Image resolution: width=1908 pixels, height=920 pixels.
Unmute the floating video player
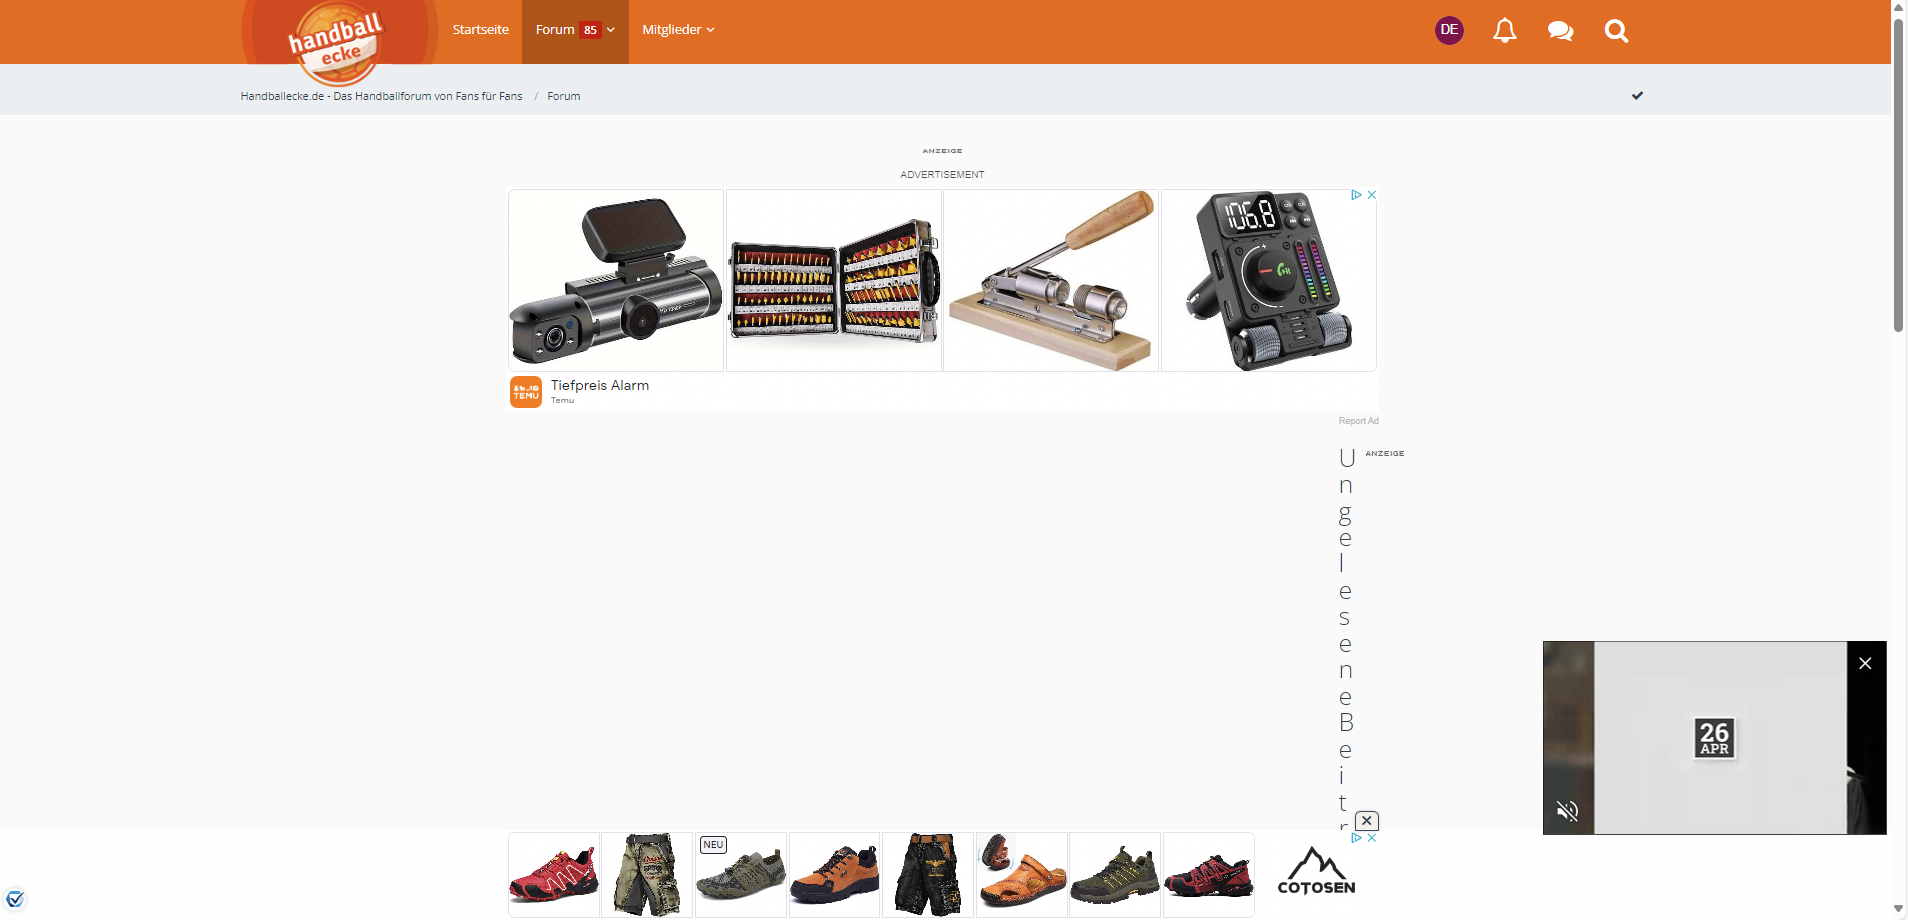(1567, 811)
